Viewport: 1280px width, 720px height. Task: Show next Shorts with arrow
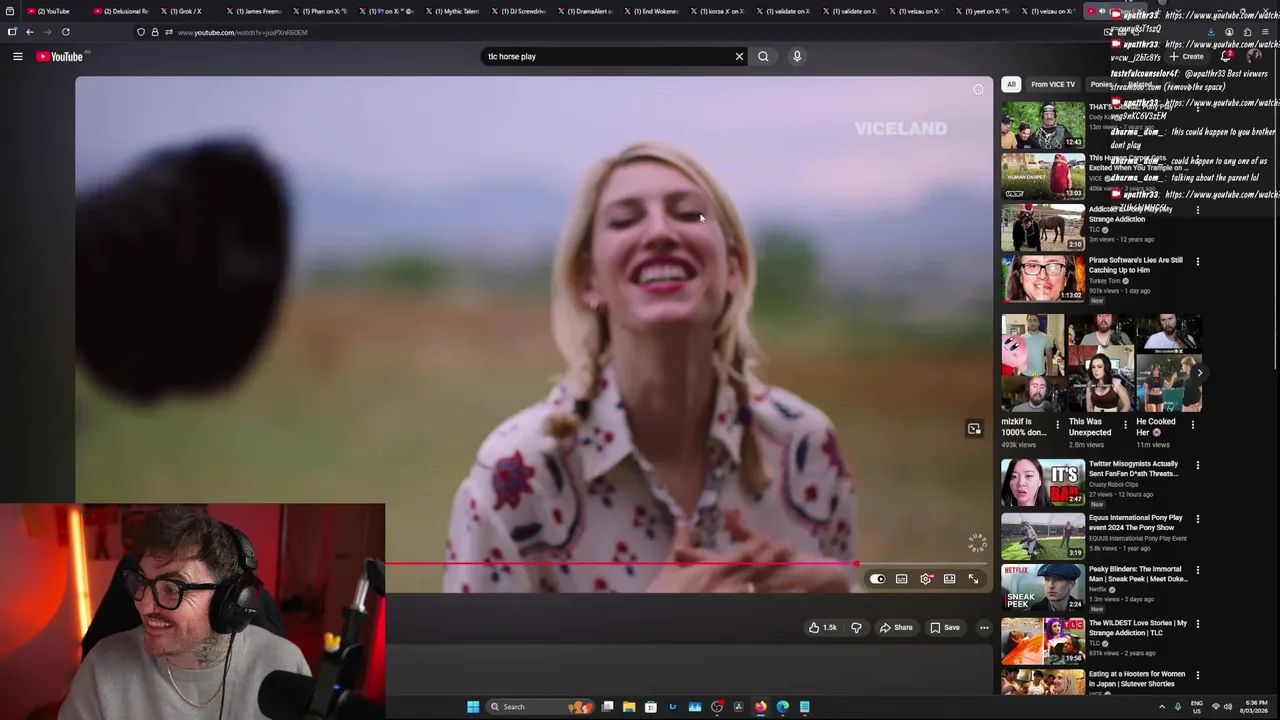(x=1200, y=372)
